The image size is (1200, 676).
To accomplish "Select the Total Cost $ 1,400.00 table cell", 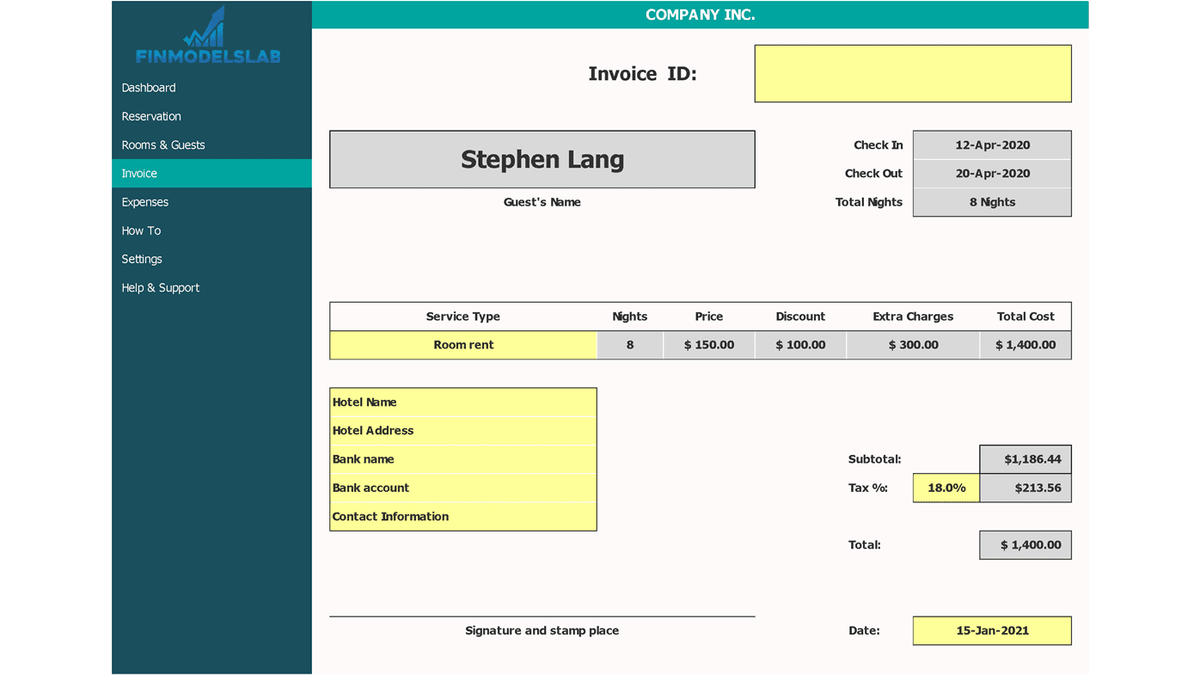I will coord(1026,345).
